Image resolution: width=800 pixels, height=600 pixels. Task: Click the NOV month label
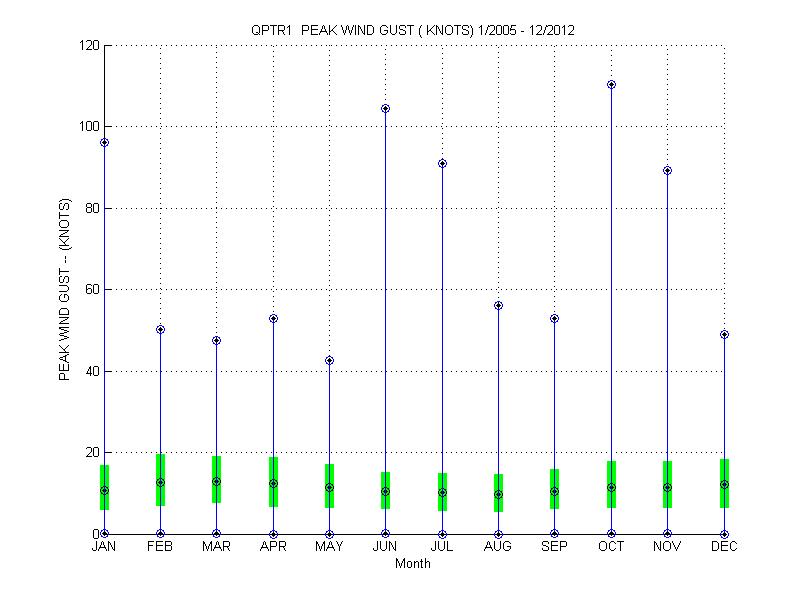coord(667,546)
